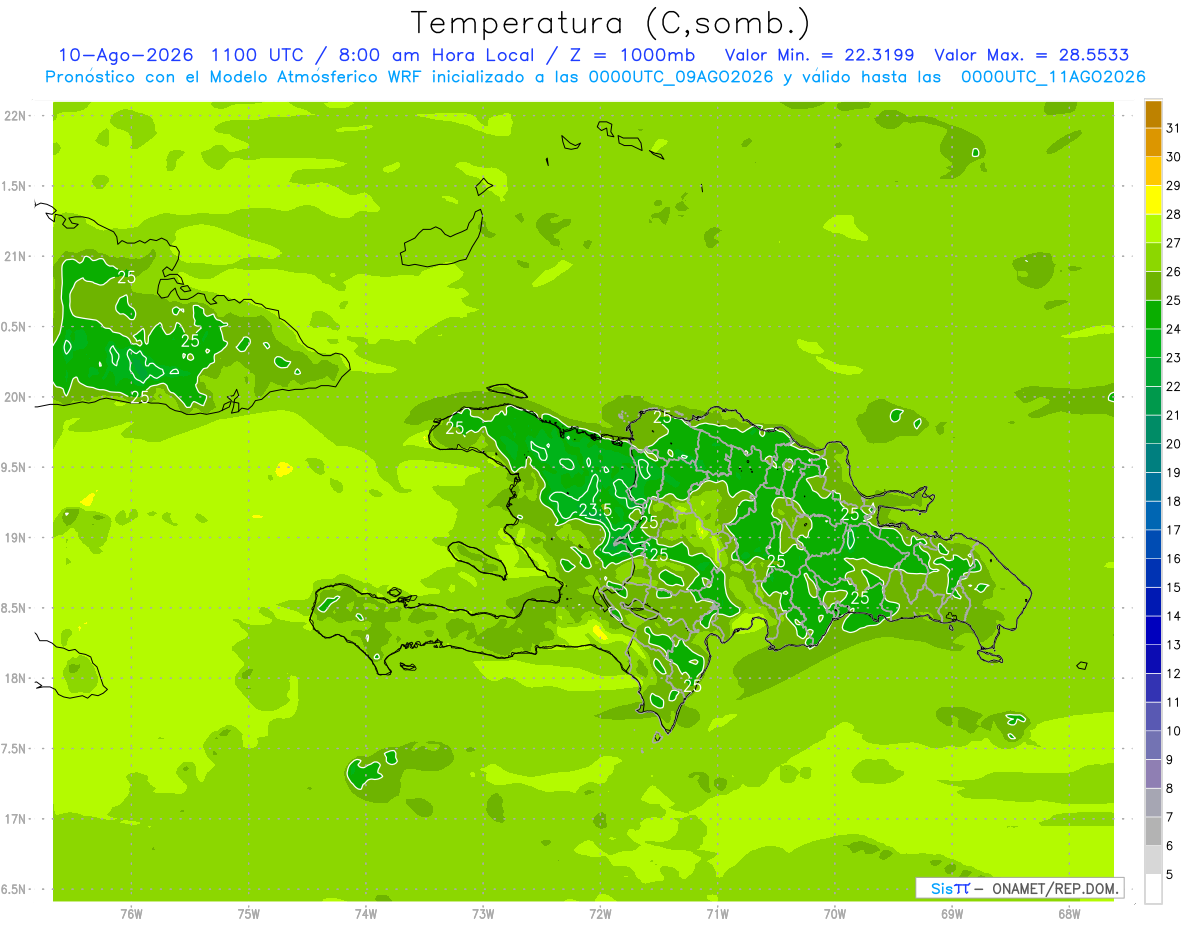Click the 'Valor Max. = 28.5533' value
The image size is (1200, 927).
coord(1032,55)
